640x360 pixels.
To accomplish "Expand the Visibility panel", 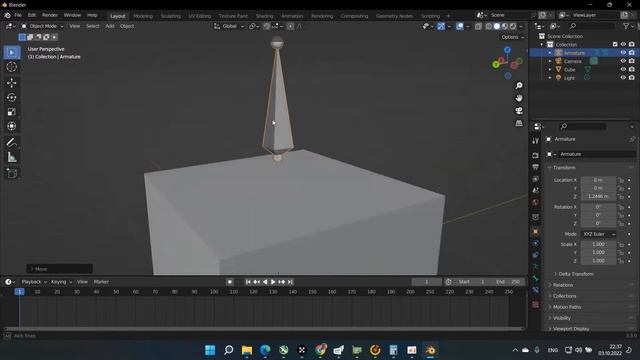I will coord(562,318).
